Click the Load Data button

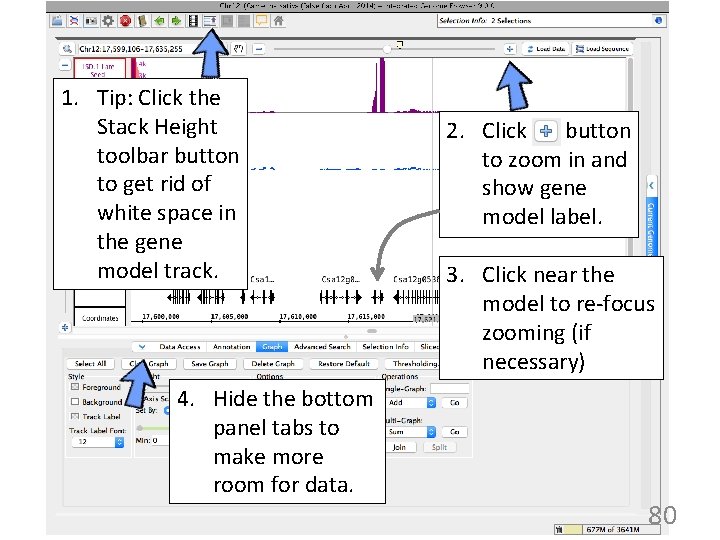point(546,49)
